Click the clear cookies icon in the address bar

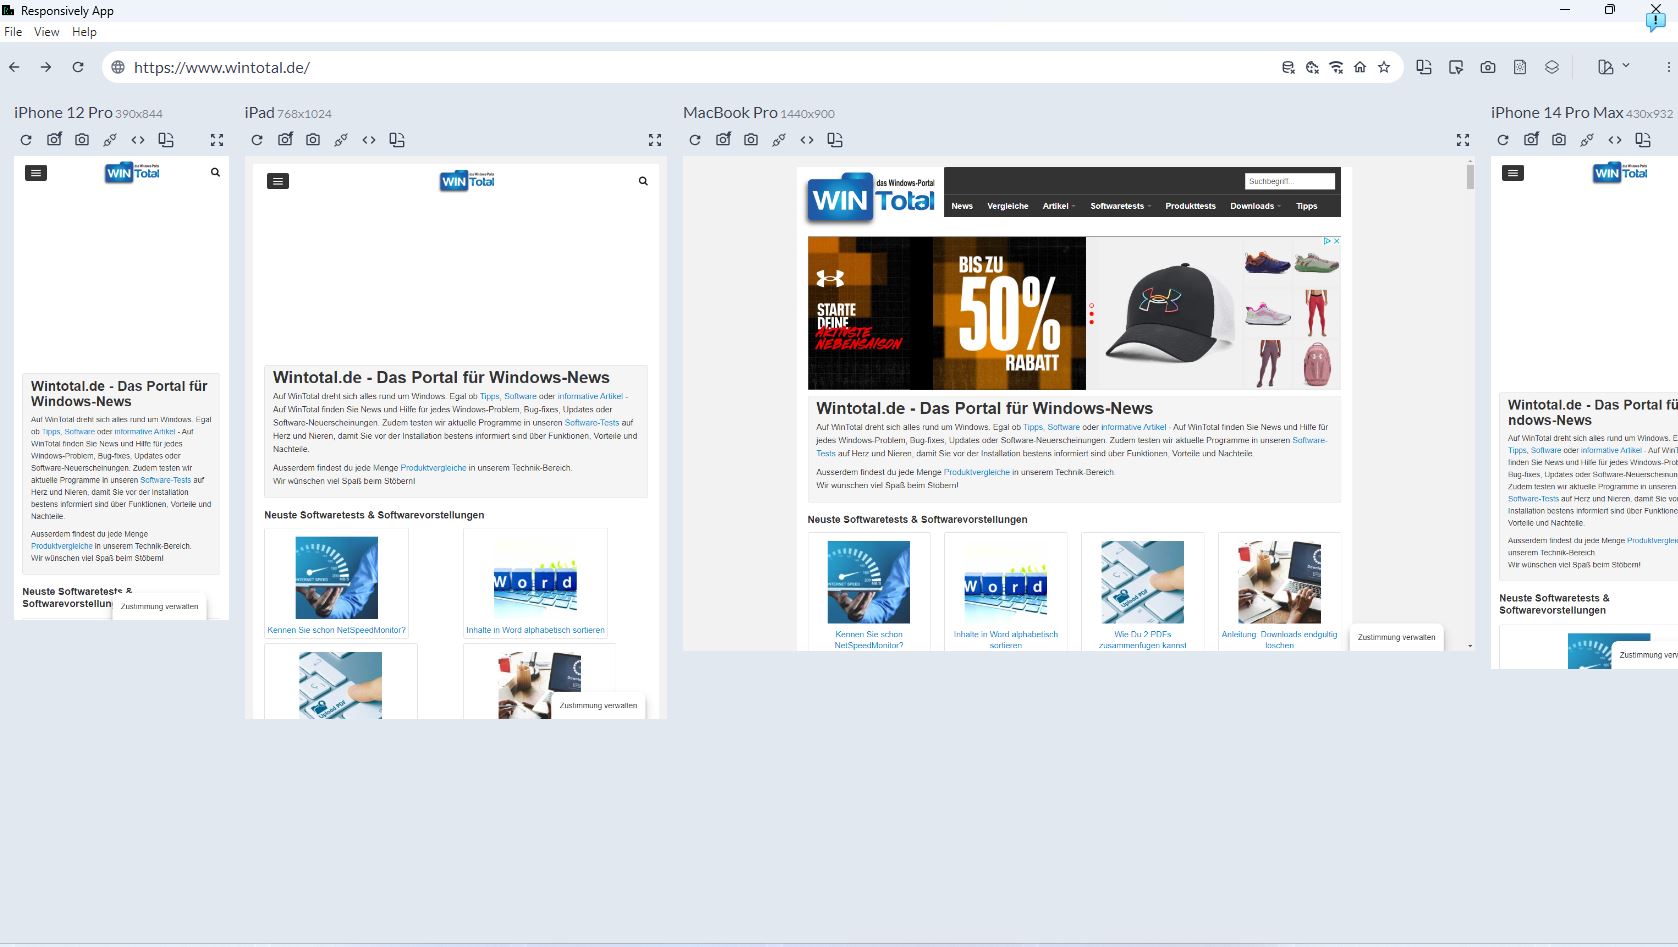pos(1312,67)
